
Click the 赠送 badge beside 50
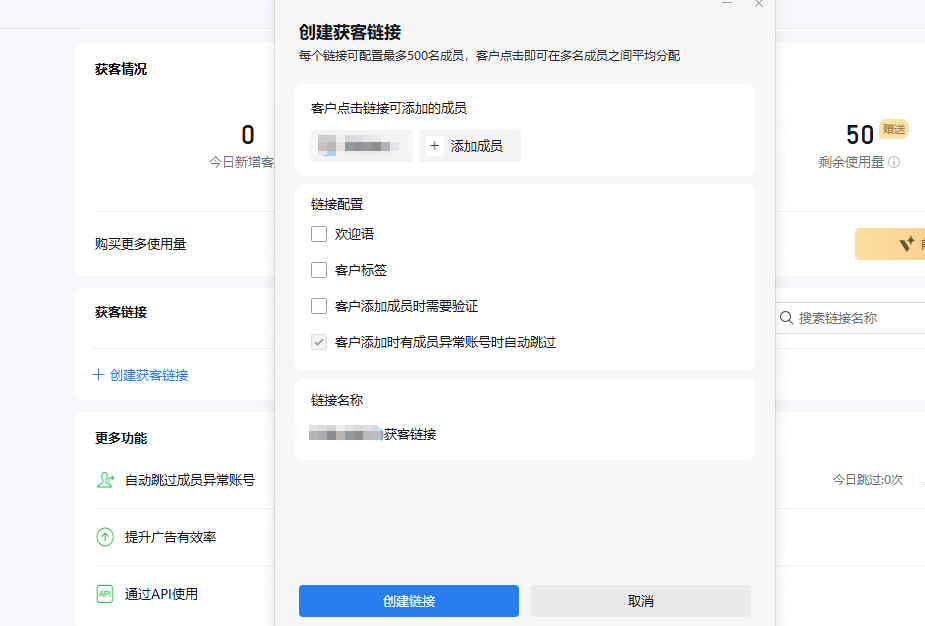pos(893,129)
